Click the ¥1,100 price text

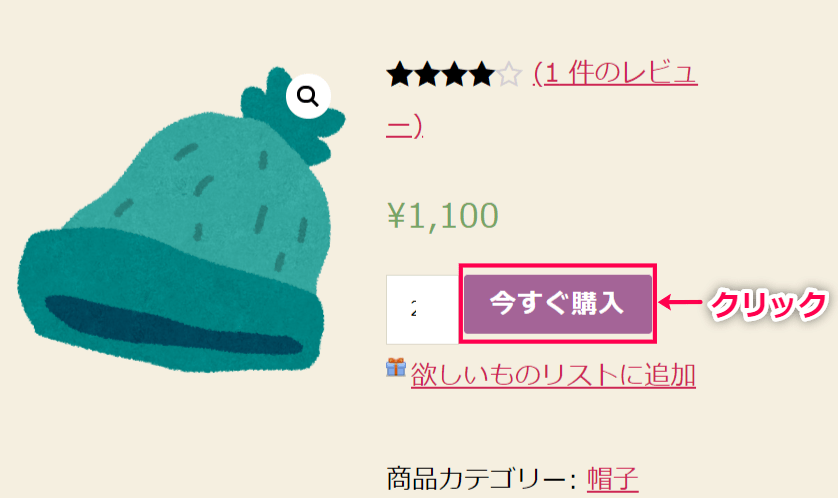pyautogui.click(x=443, y=215)
